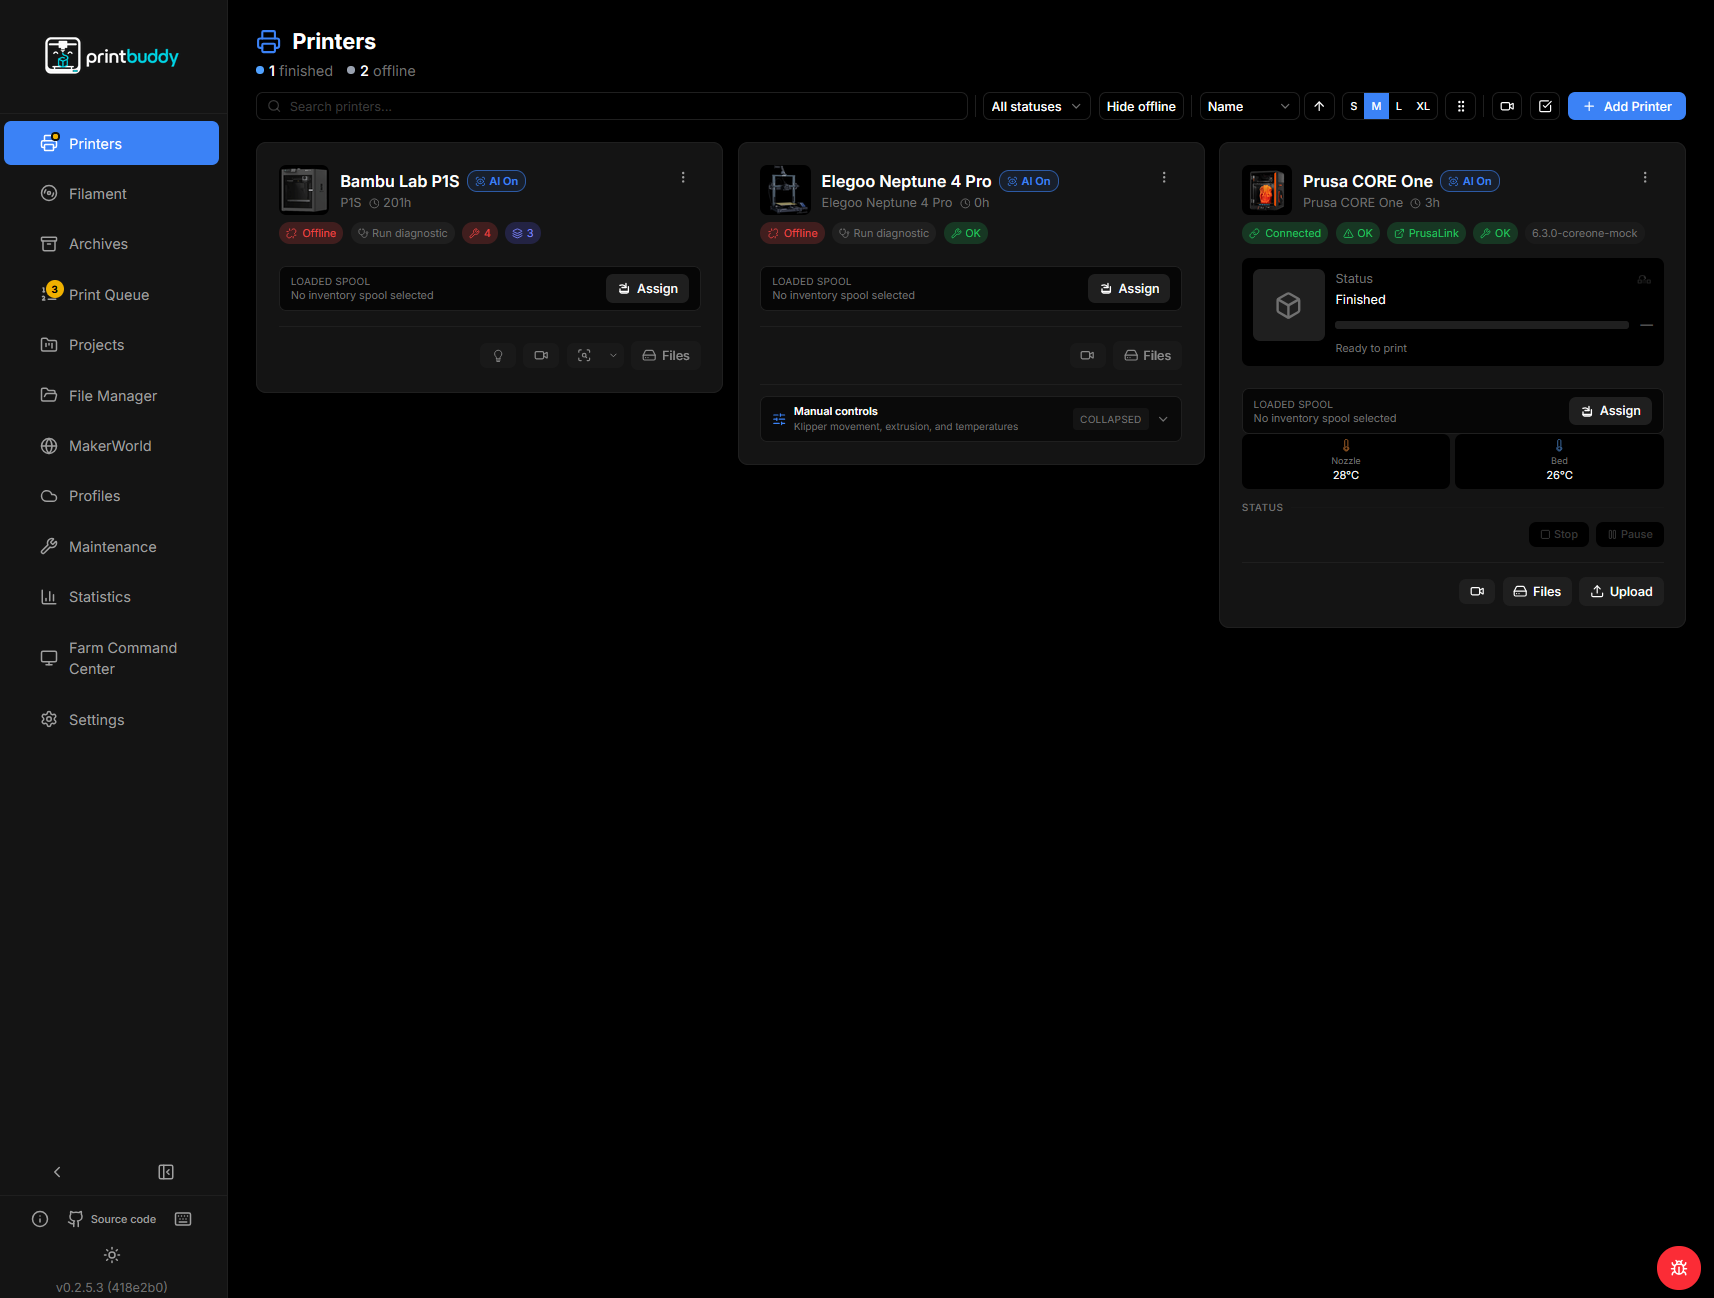Select card size XL

[x=1423, y=106]
